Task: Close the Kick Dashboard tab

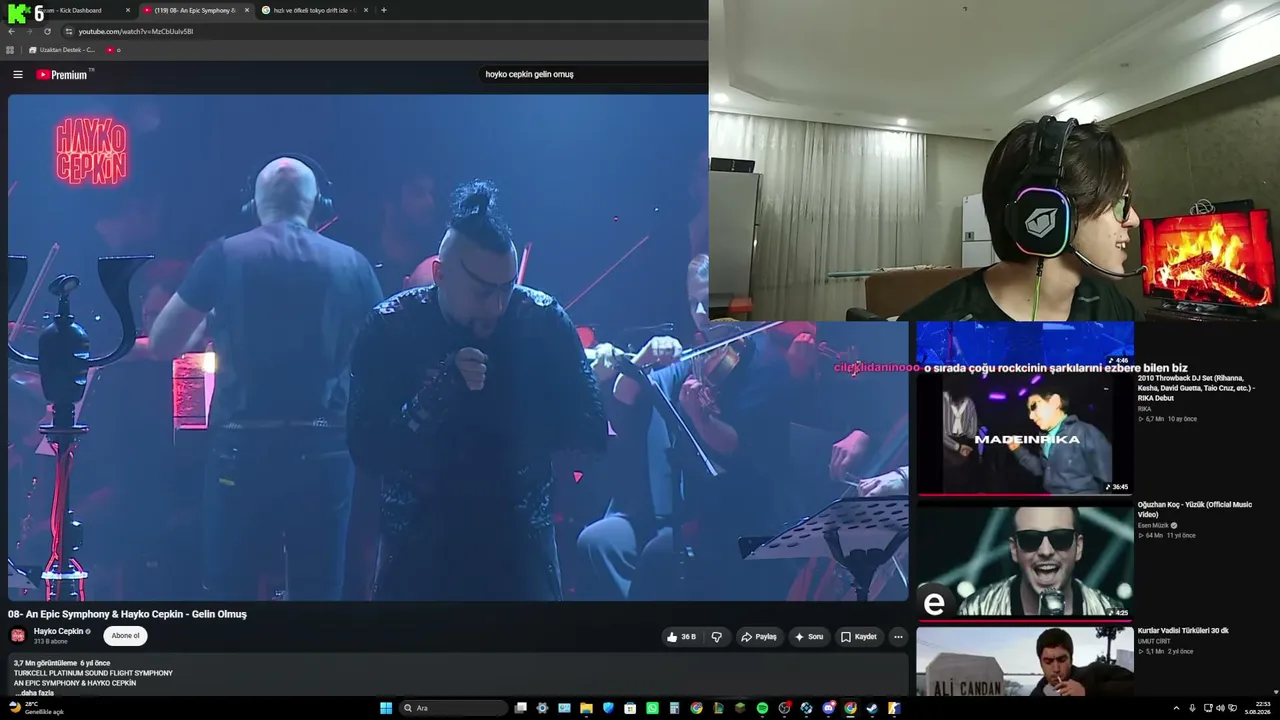Action: pos(128,10)
